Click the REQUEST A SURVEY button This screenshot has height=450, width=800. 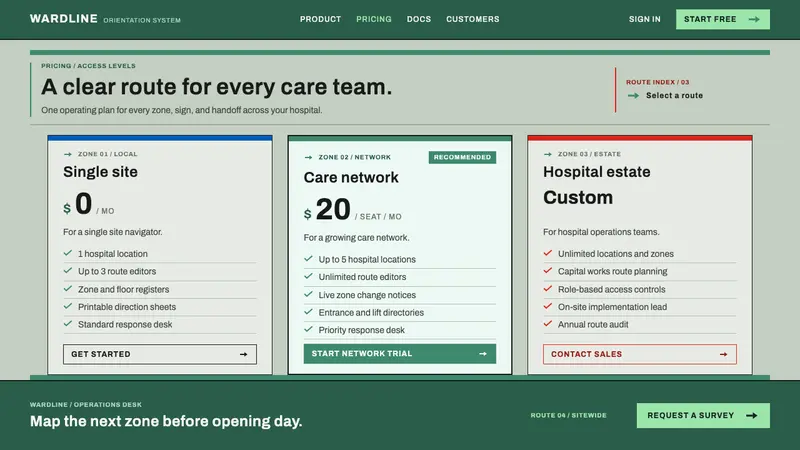(x=703, y=415)
